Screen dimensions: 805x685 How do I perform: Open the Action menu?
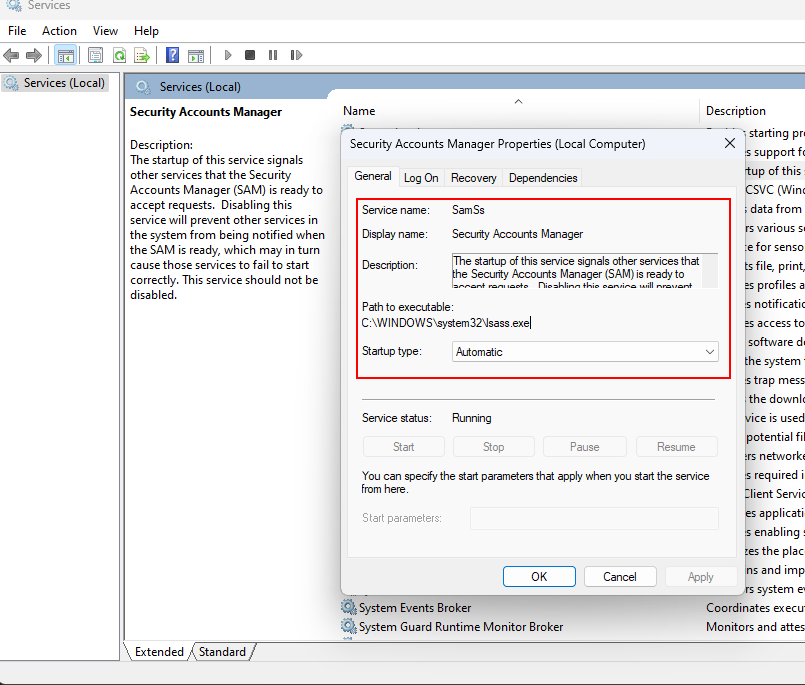click(59, 31)
